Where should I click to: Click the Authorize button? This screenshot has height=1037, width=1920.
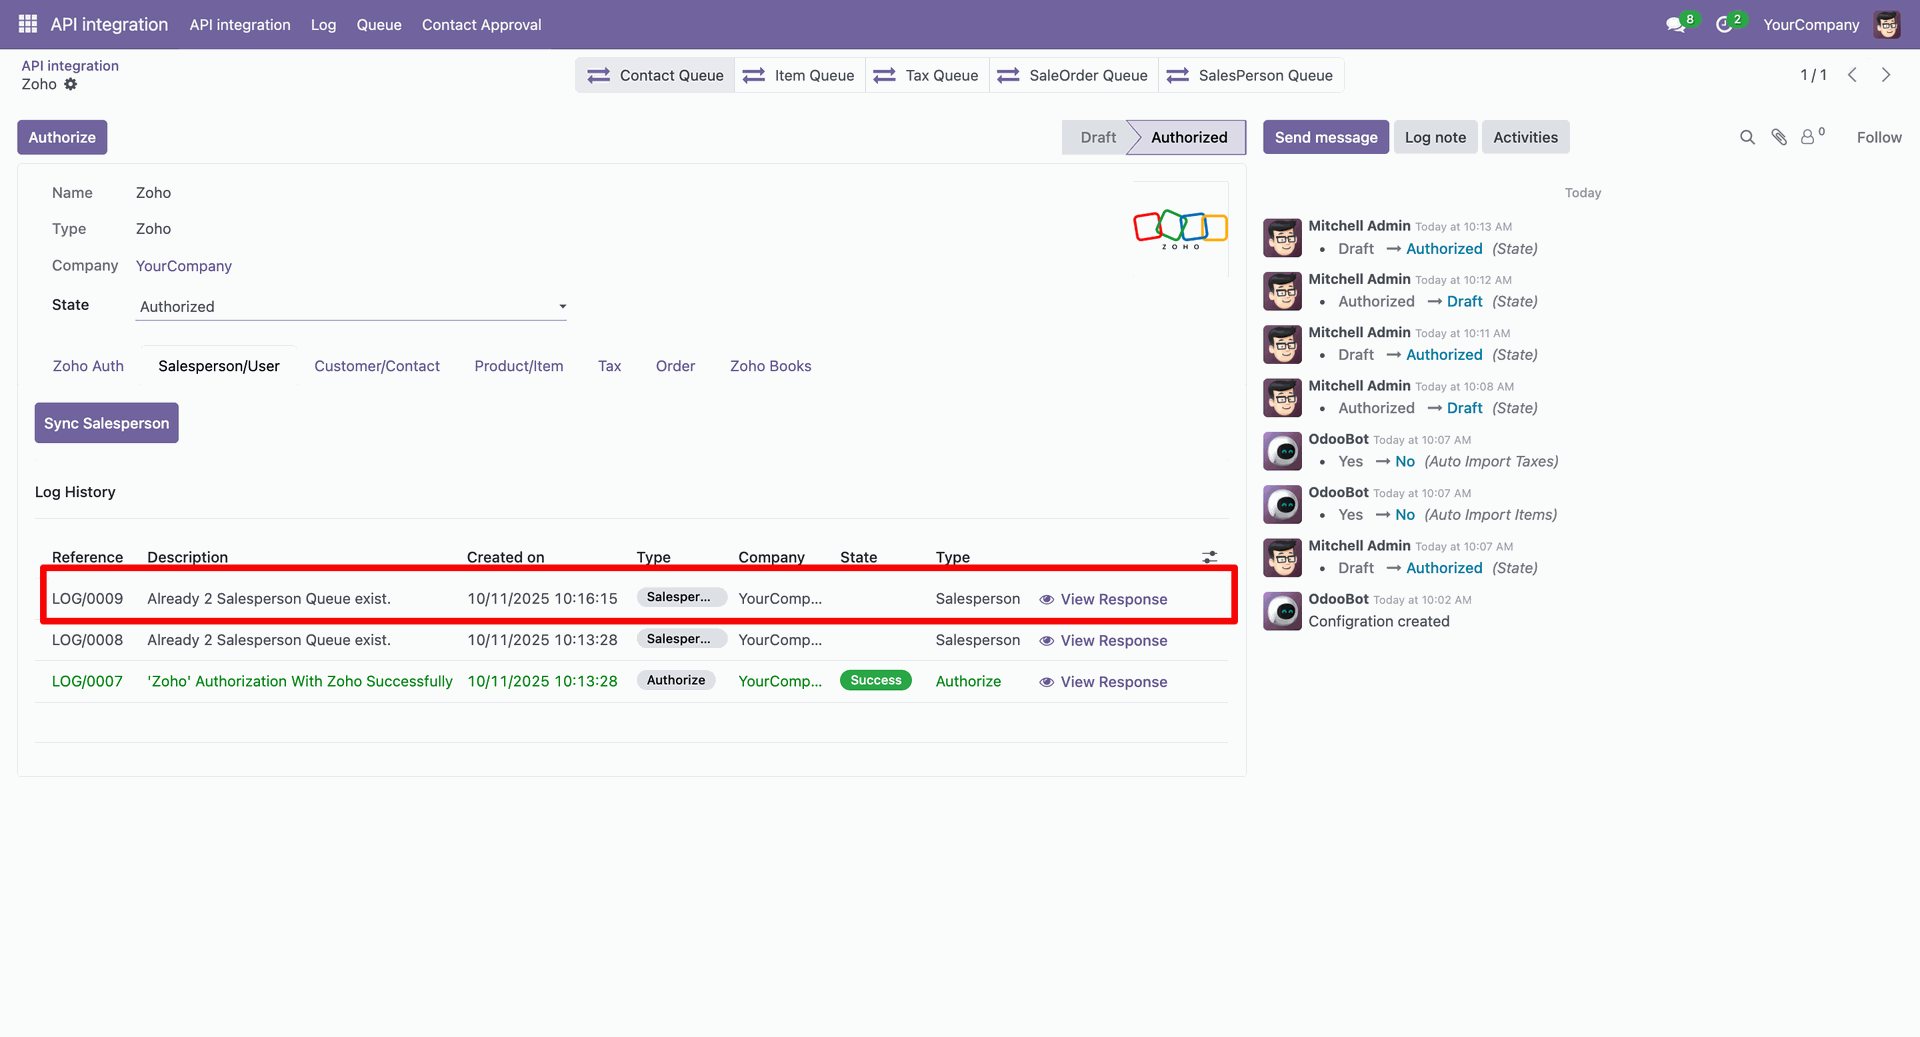click(62, 137)
